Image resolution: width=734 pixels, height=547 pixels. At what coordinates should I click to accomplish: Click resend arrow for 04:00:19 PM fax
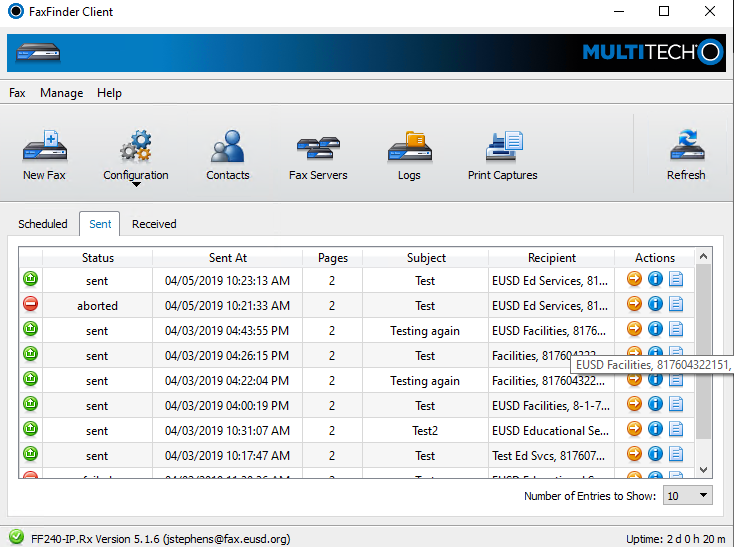click(x=634, y=404)
